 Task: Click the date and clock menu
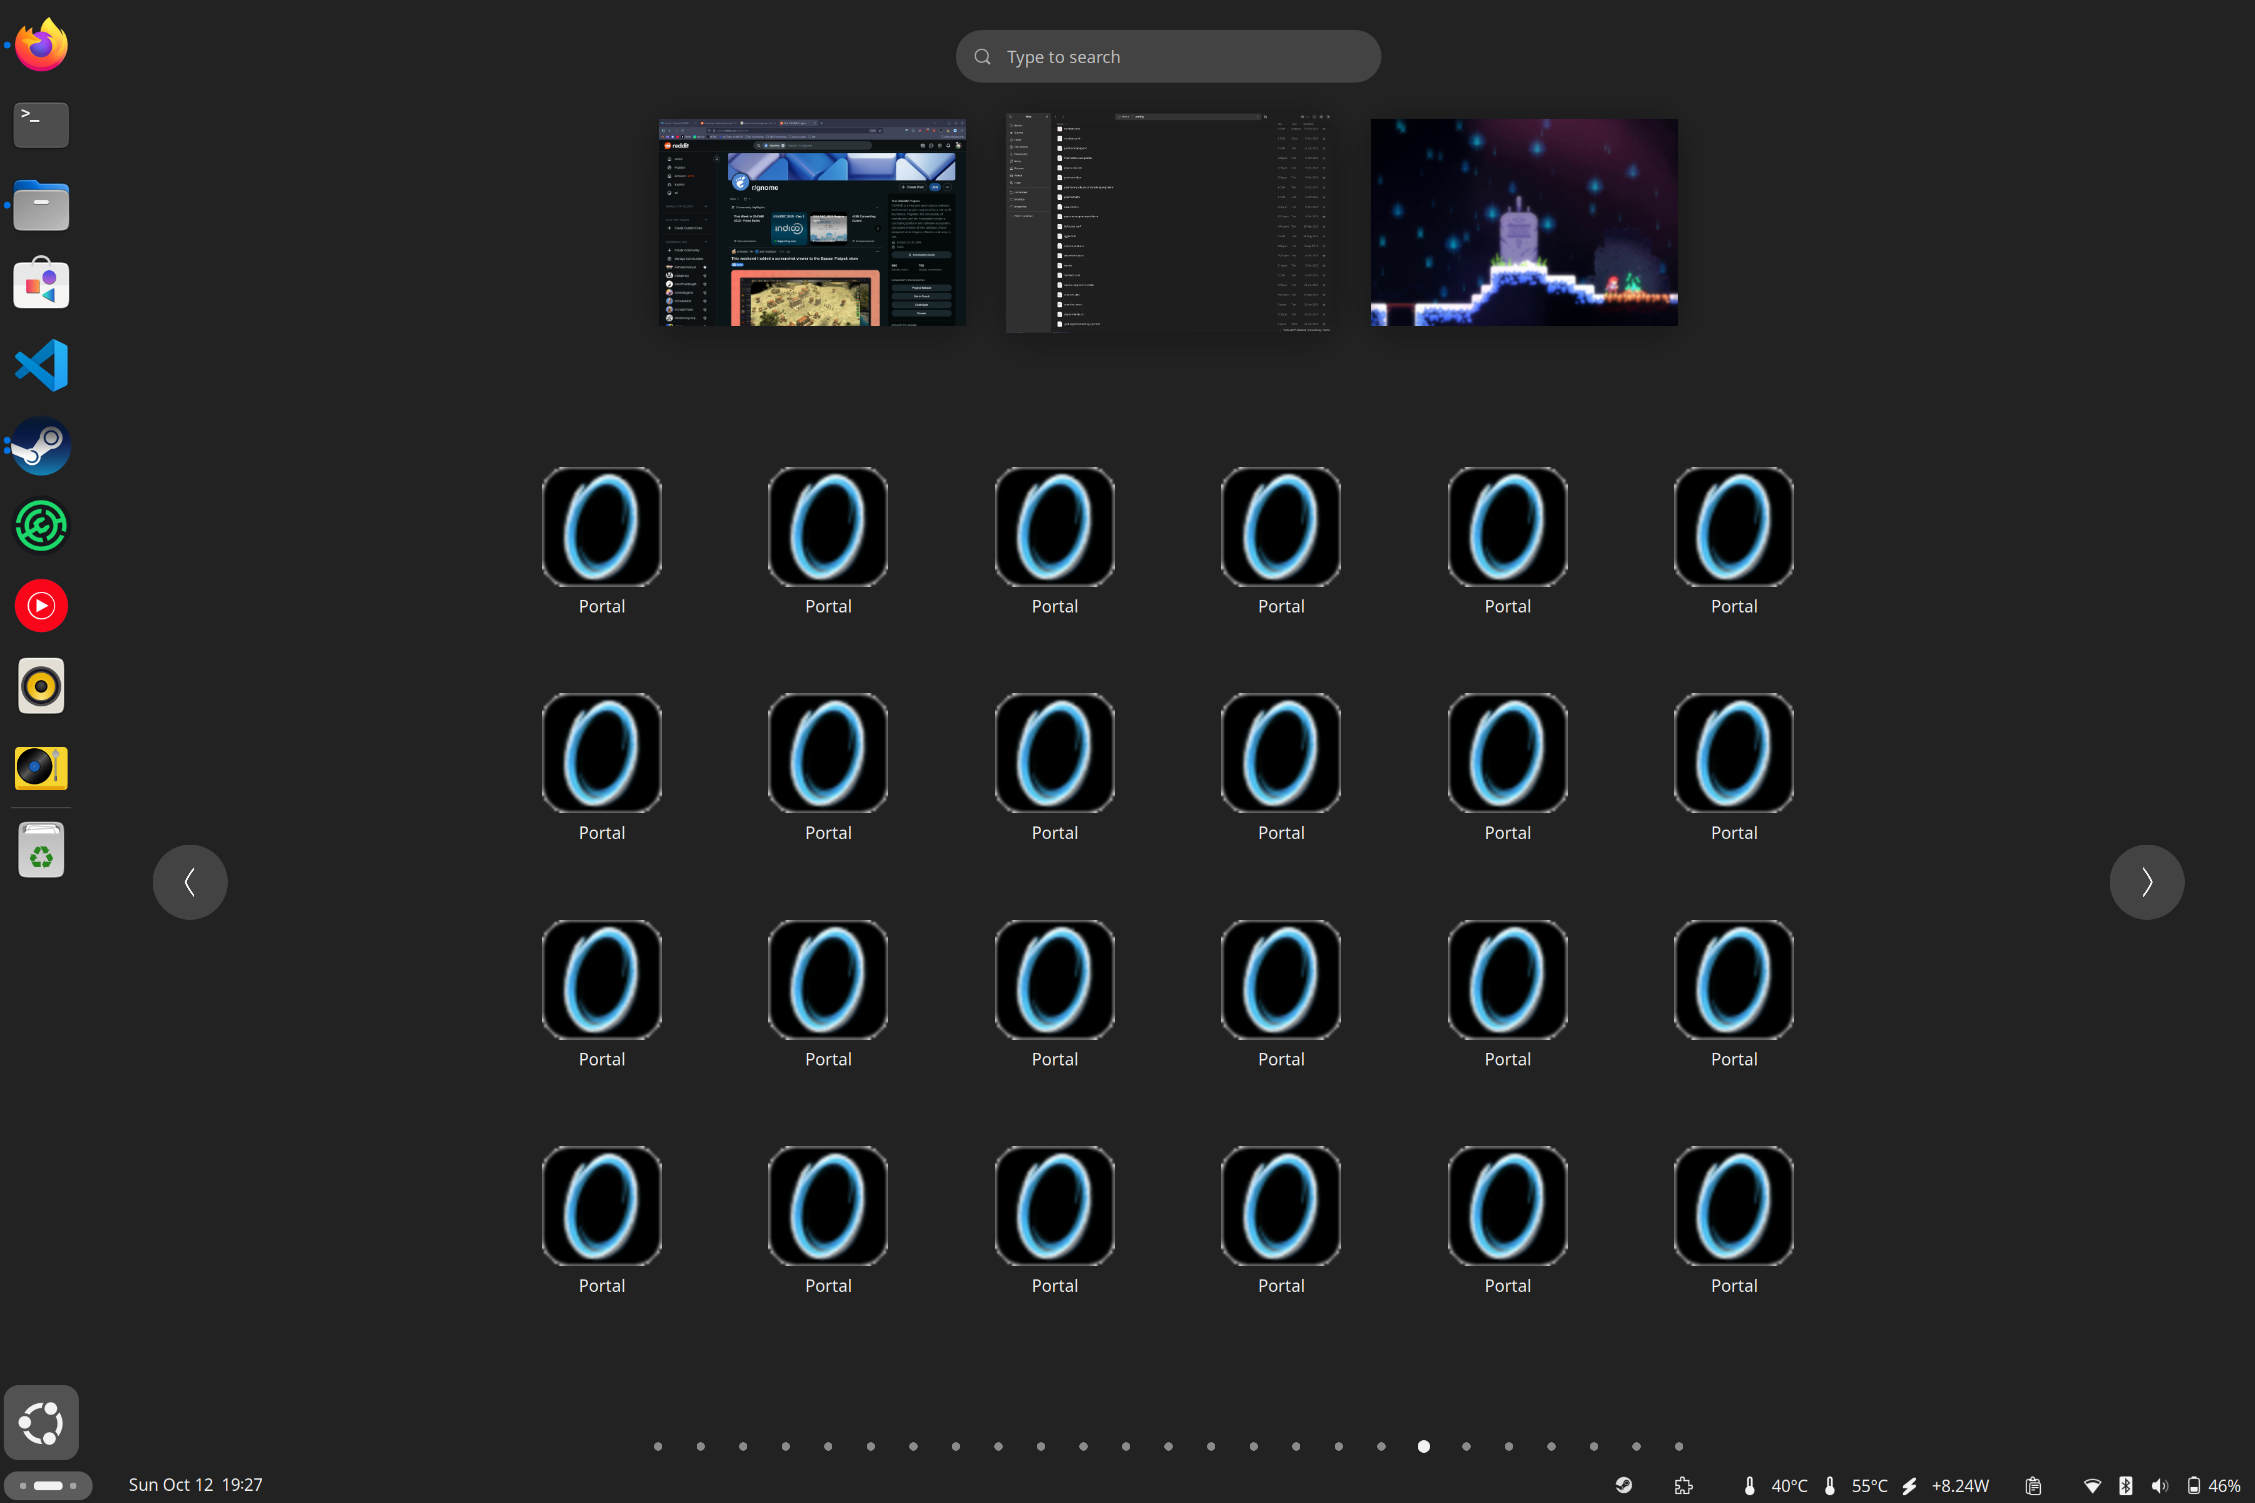(196, 1485)
